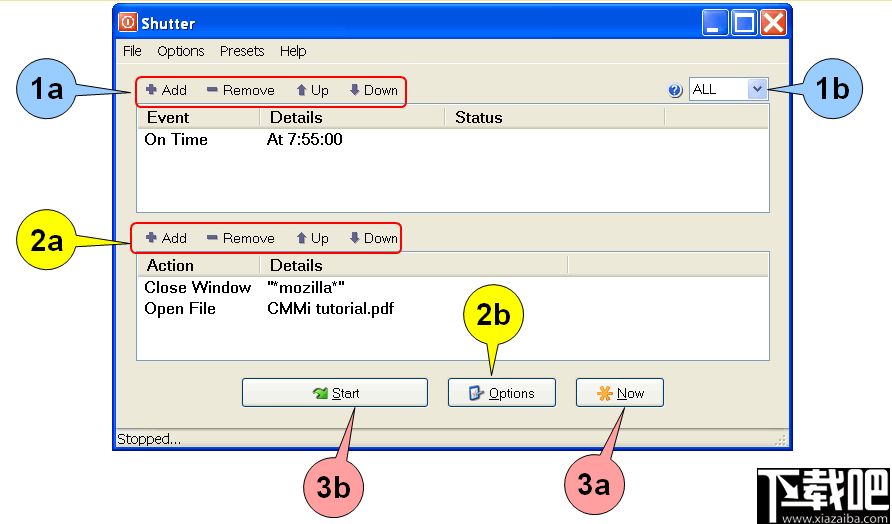Add a new event in events toolbar
Image resolution: width=892 pixels, height=524 pixels.
click(166, 90)
